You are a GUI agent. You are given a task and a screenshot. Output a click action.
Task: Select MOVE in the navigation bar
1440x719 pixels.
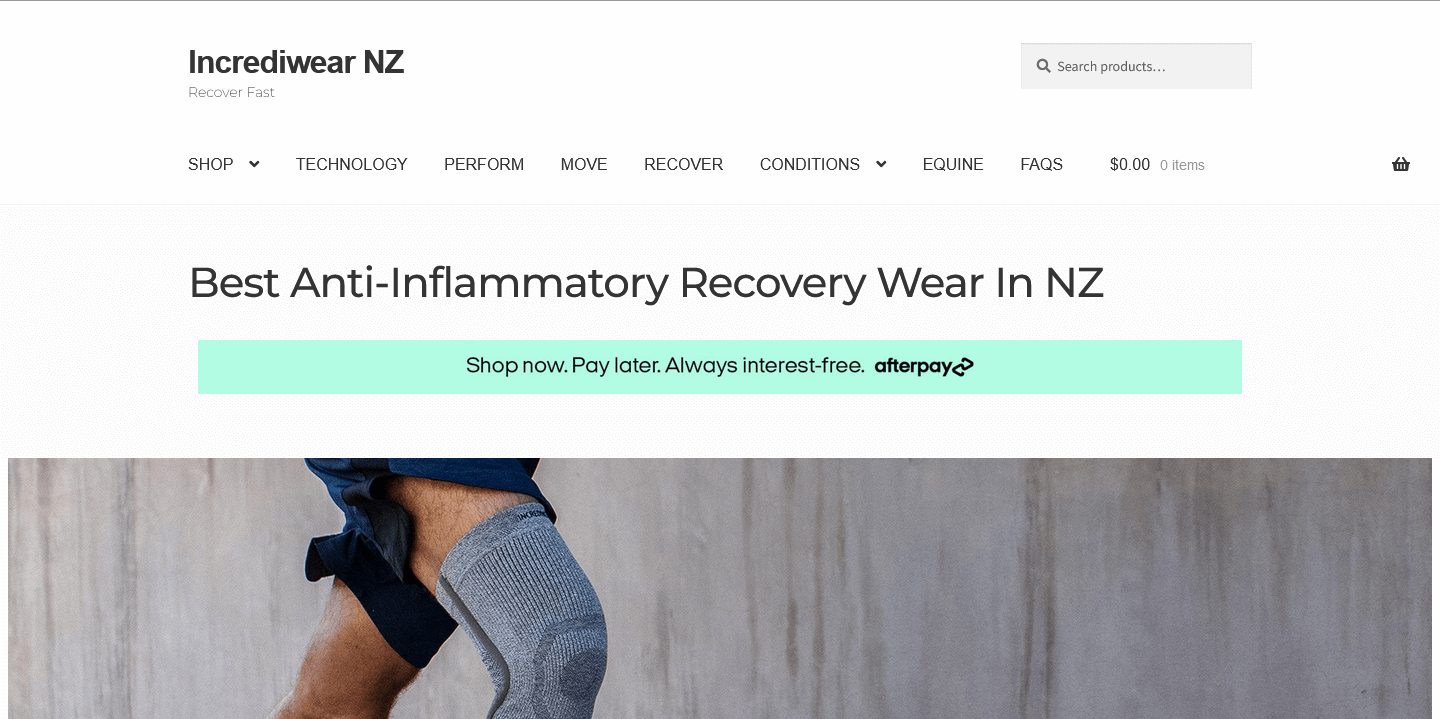coord(584,164)
